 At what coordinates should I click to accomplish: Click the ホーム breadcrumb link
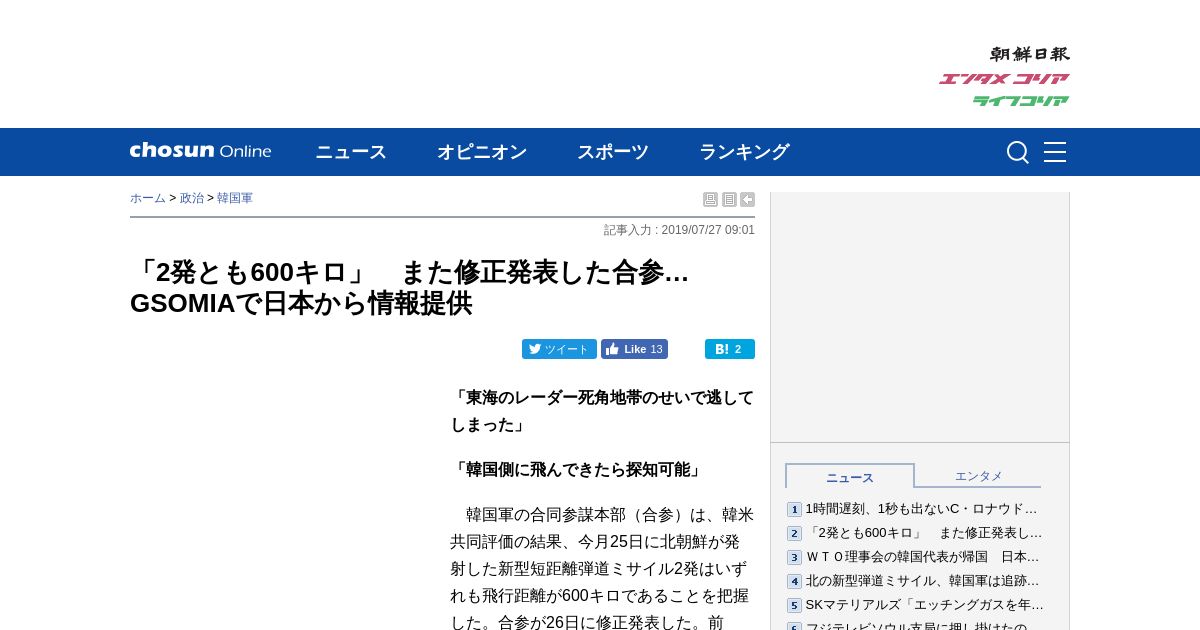[148, 198]
